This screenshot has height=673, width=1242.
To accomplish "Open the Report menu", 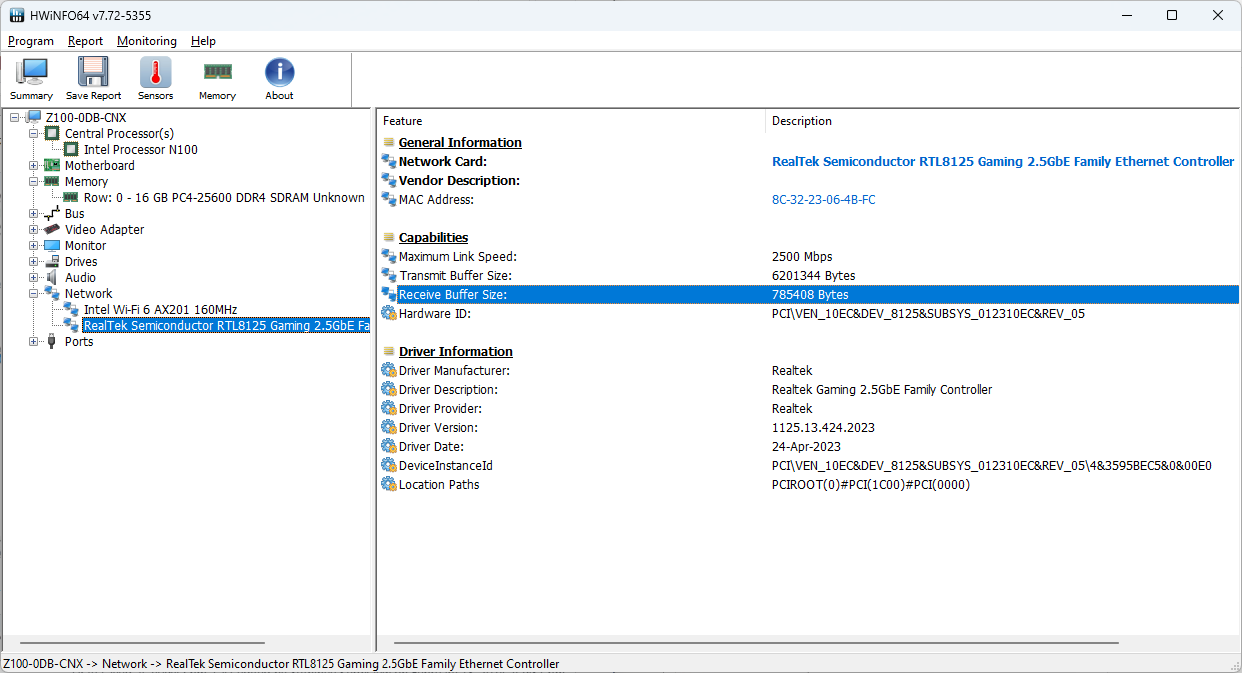I will tap(86, 41).
